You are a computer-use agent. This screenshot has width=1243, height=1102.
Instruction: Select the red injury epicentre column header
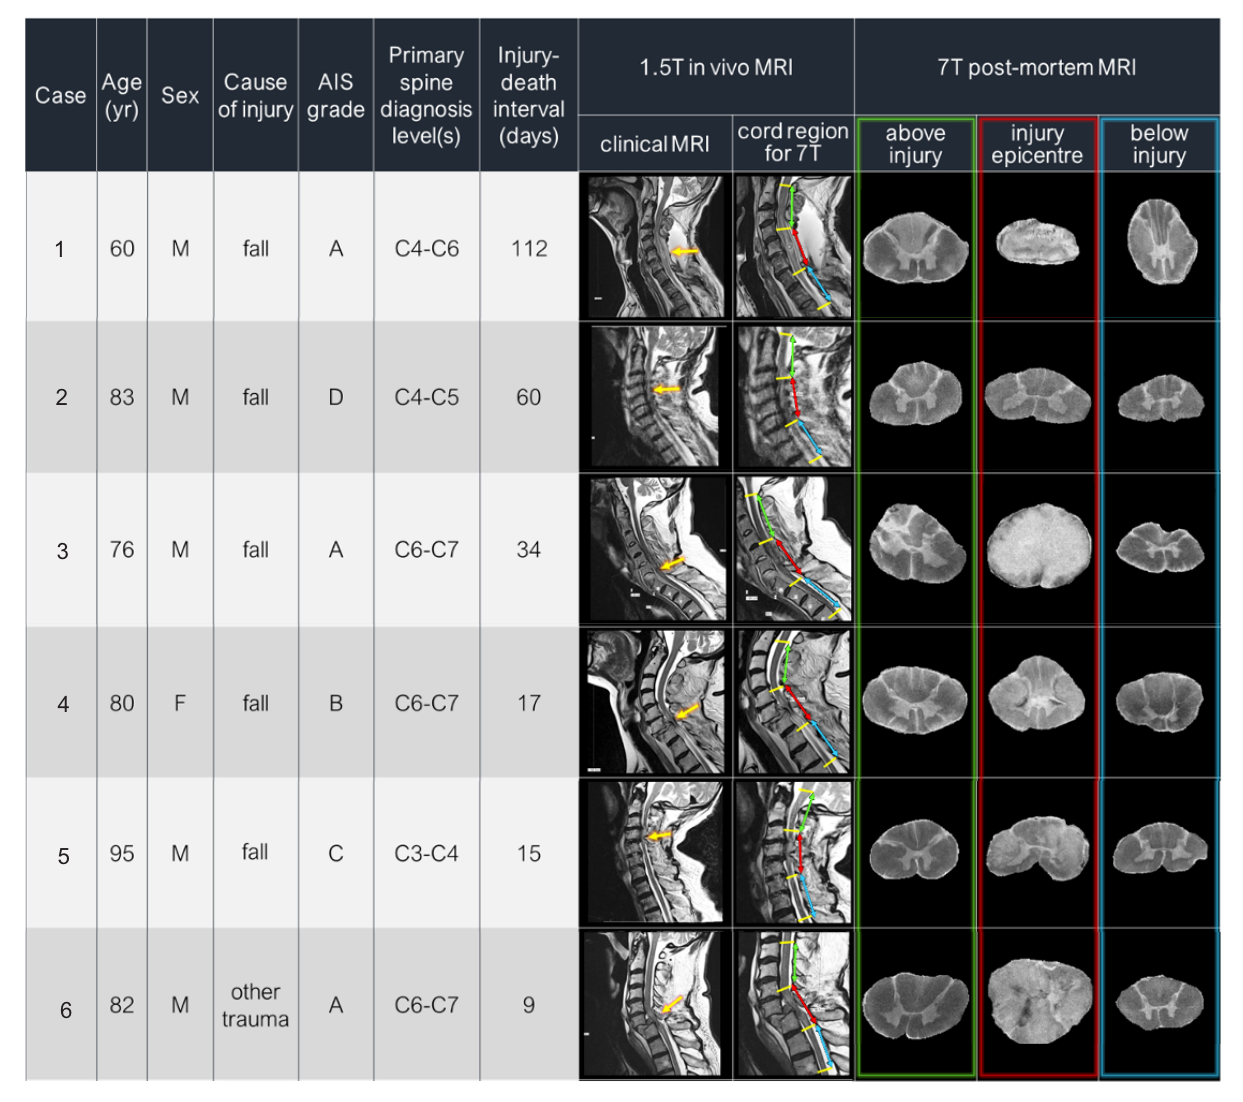(x=1037, y=145)
